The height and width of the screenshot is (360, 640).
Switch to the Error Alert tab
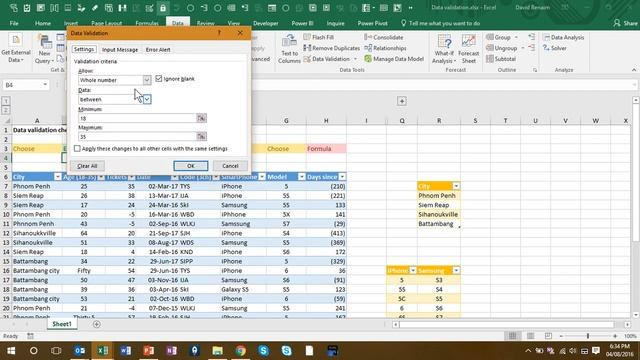(158, 49)
